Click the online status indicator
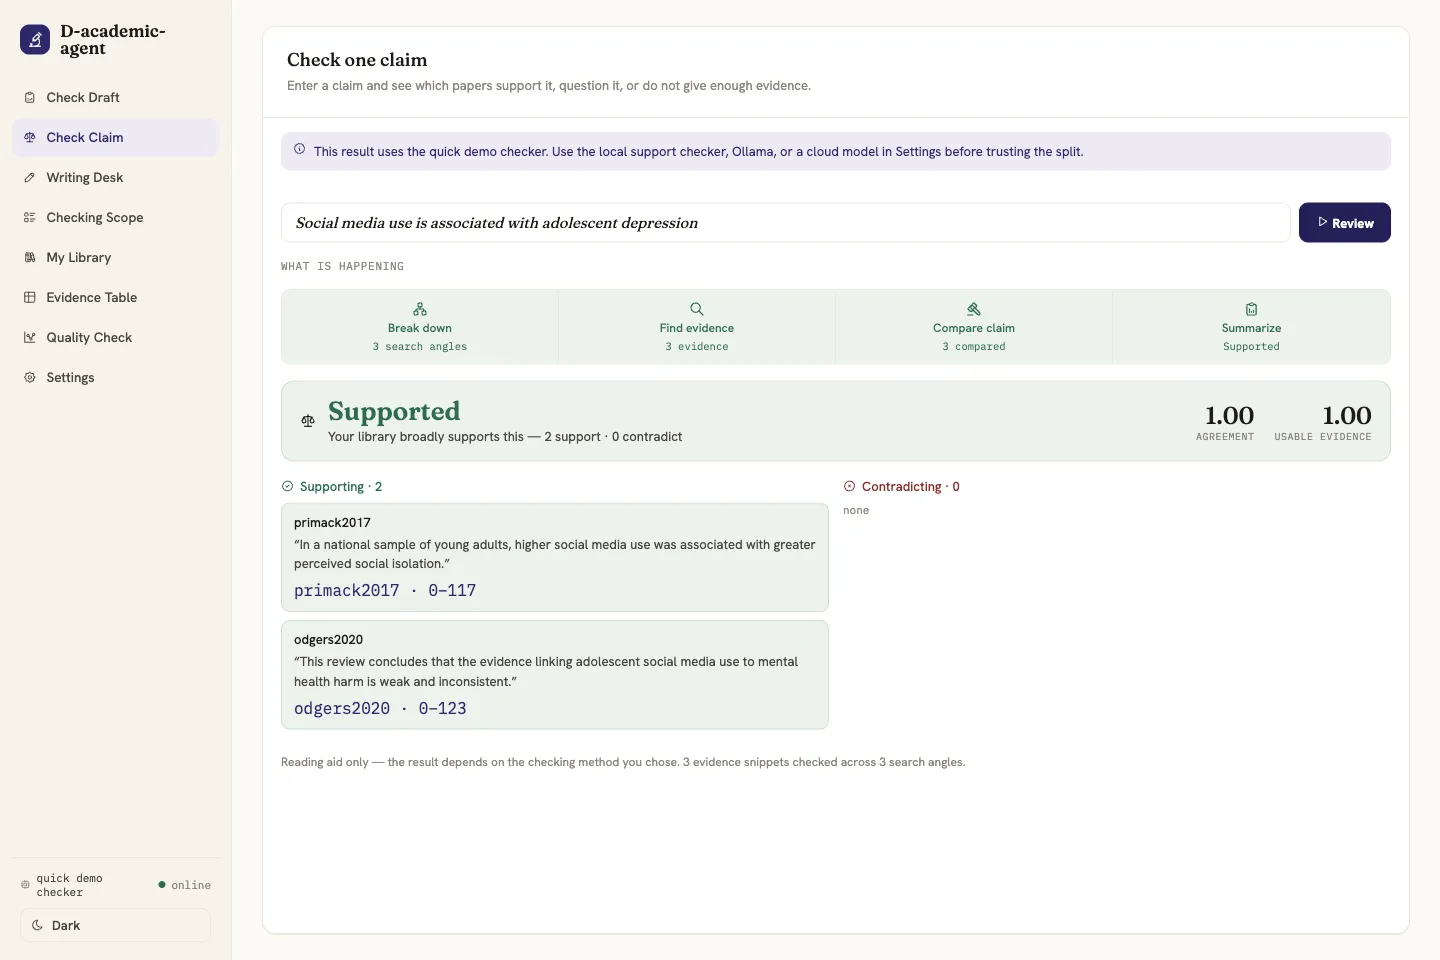The width and height of the screenshot is (1440, 960). [x=185, y=885]
